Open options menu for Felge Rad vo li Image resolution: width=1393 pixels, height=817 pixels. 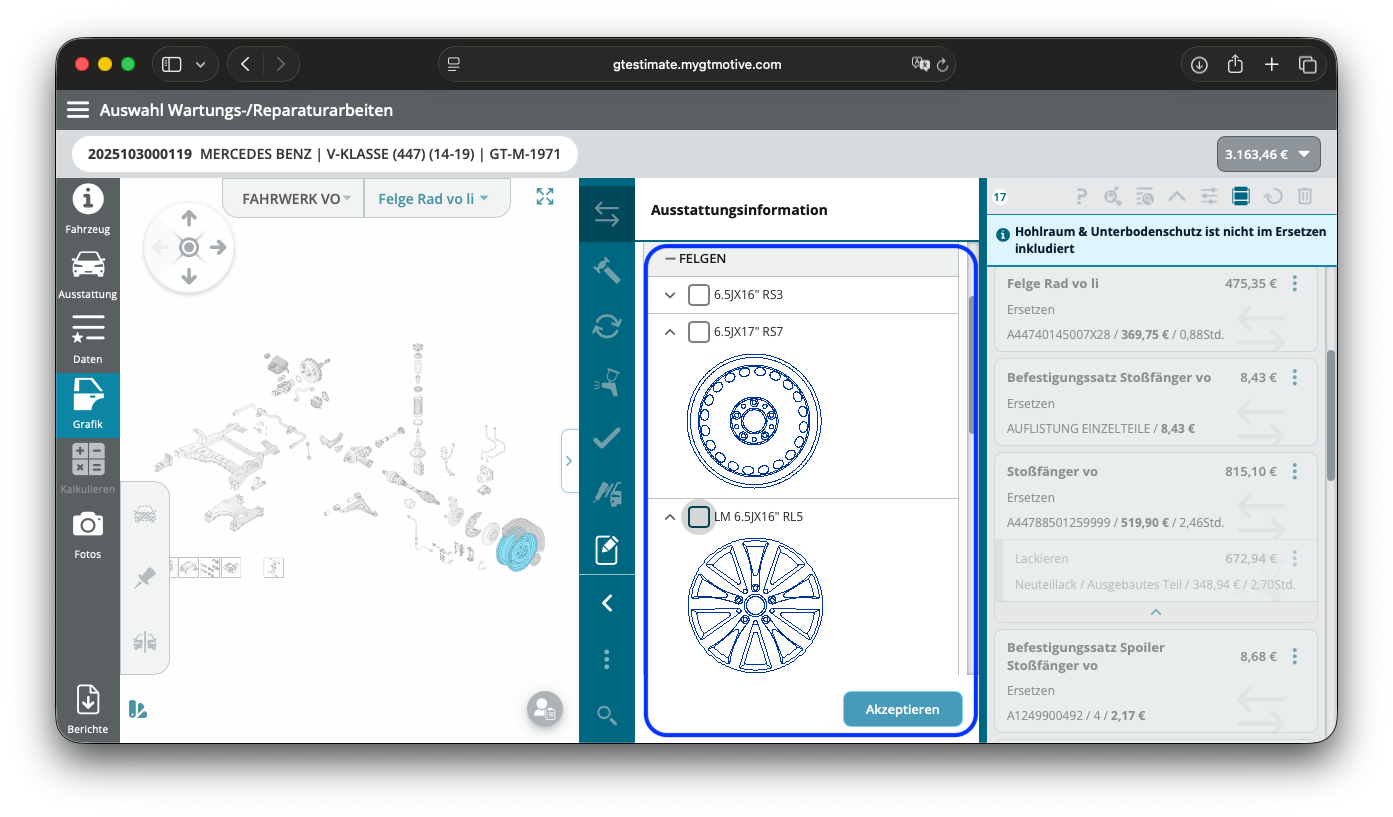coord(1295,284)
